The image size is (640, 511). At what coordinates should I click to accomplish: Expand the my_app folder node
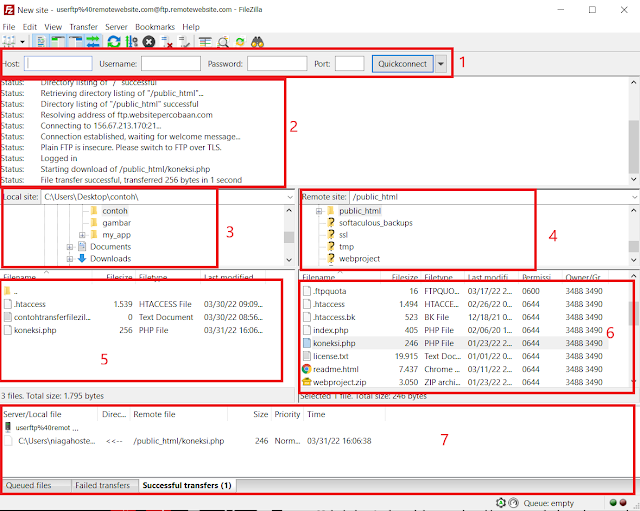click(82, 235)
